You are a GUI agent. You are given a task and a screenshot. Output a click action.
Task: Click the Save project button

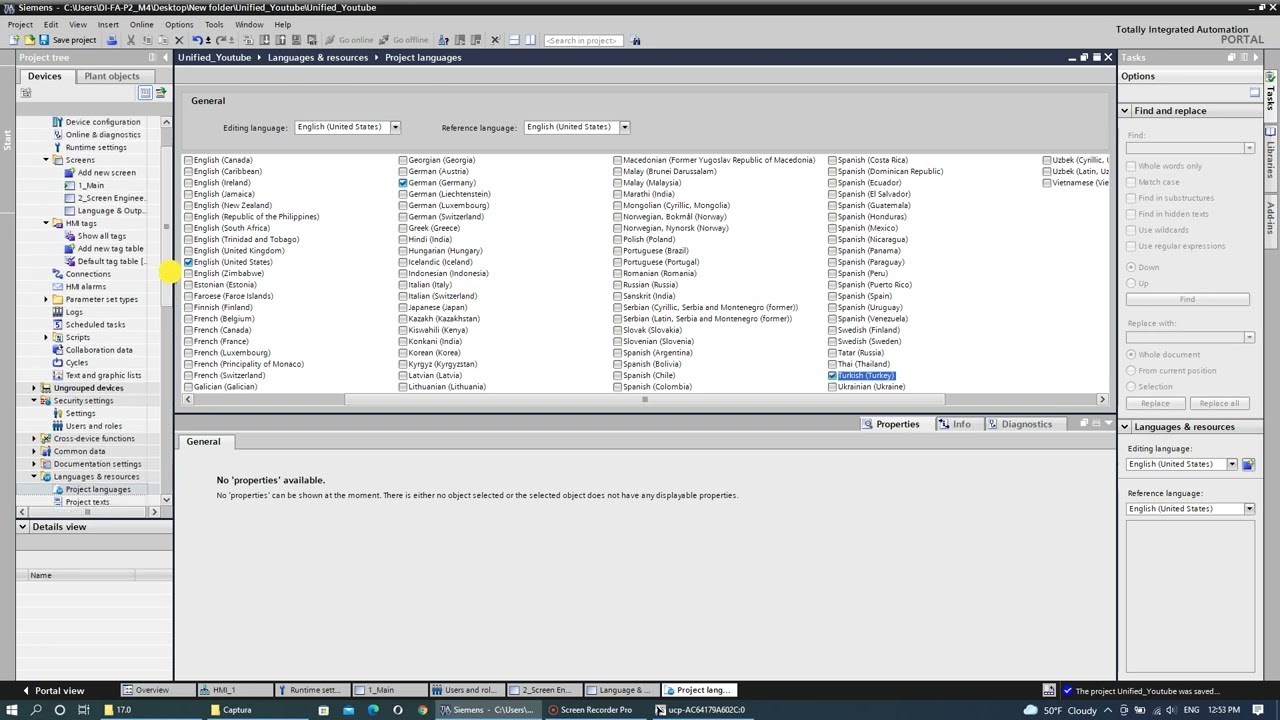click(68, 40)
